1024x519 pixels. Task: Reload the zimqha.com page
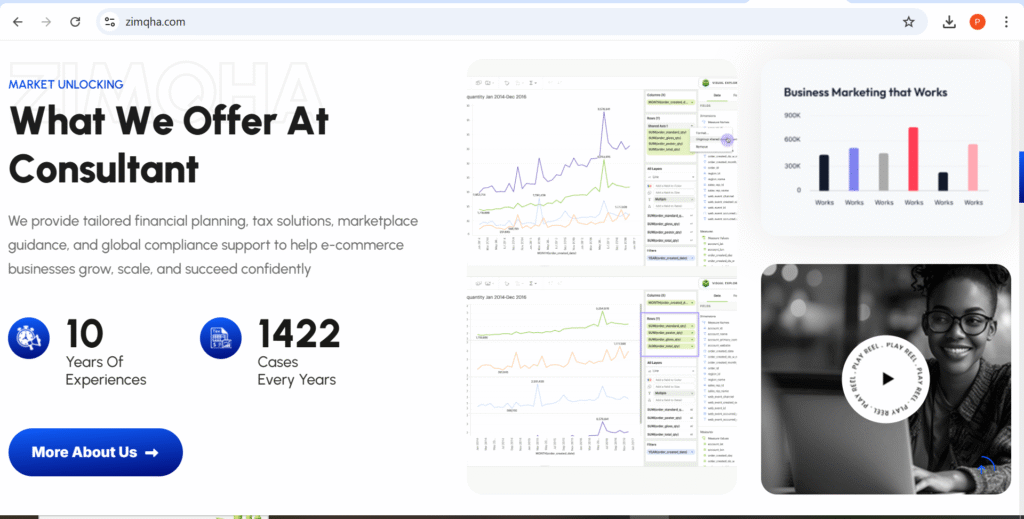pos(75,21)
